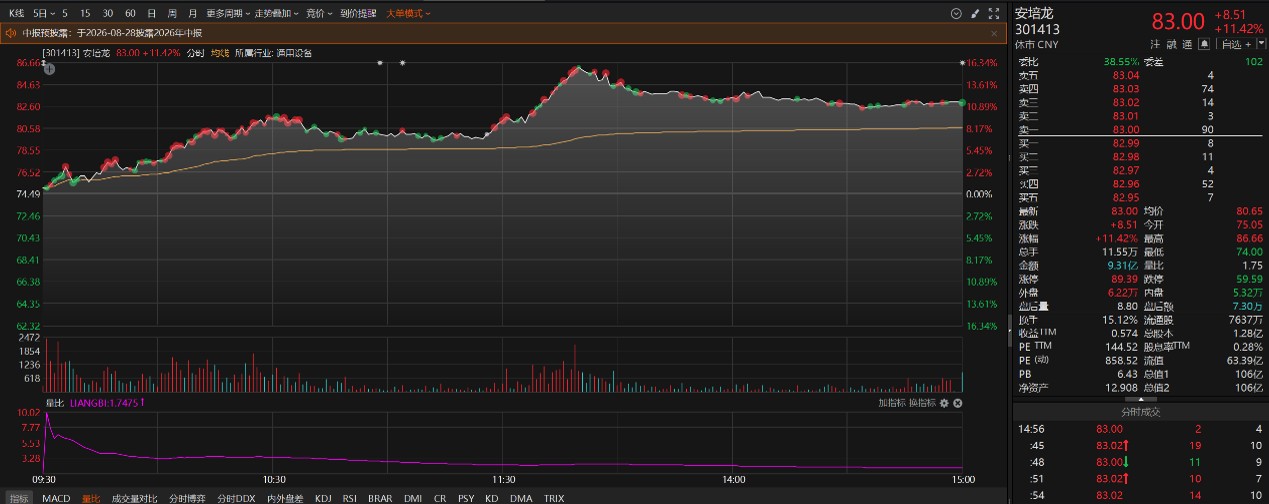Select the 内外盘差 indicator

(x=284, y=497)
